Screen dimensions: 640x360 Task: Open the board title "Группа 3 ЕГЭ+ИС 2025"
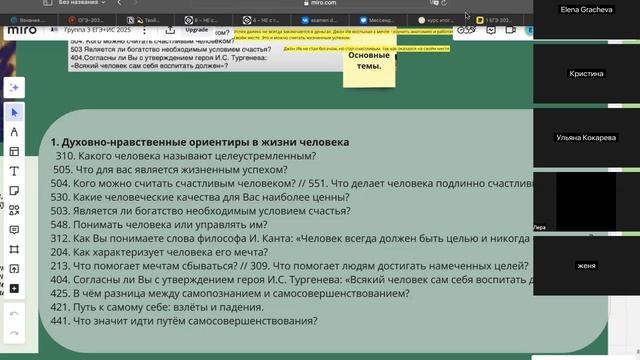pos(98,30)
